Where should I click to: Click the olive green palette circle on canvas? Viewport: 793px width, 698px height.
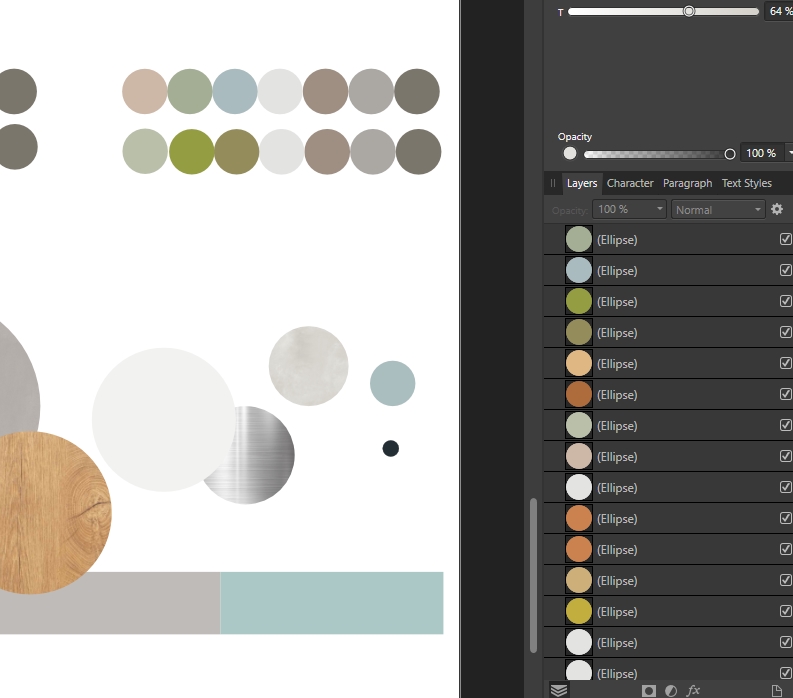click(x=191, y=151)
